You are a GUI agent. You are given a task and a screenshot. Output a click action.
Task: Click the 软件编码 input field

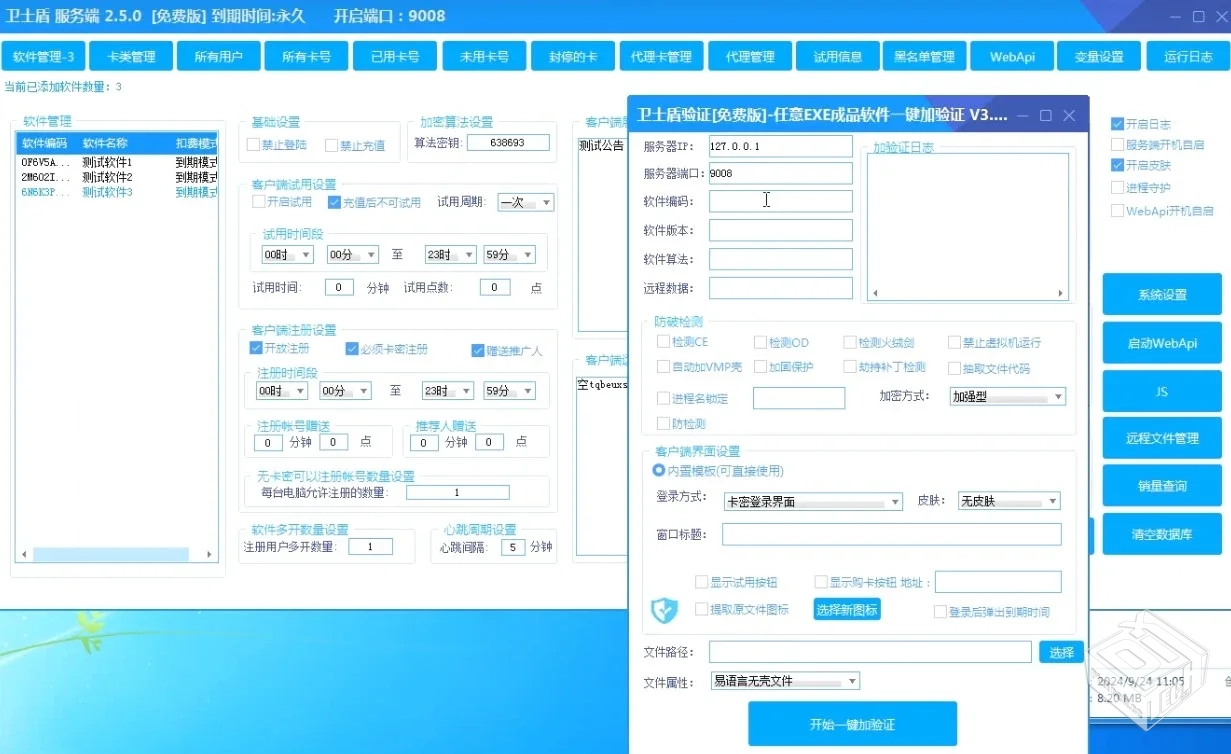pos(780,200)
